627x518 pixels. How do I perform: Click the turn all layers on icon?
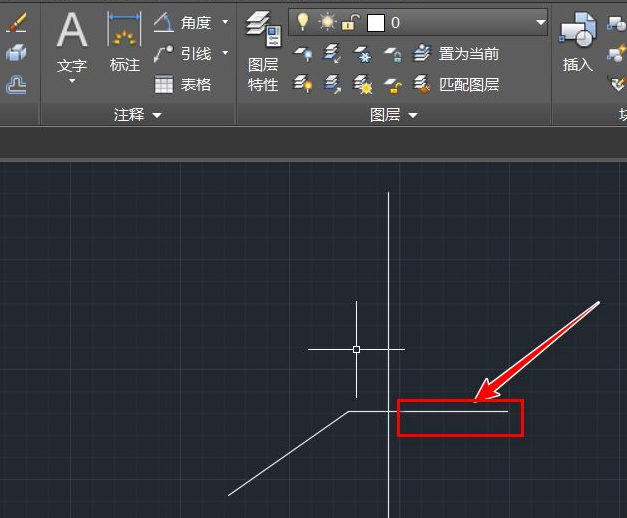pos(303,84)
